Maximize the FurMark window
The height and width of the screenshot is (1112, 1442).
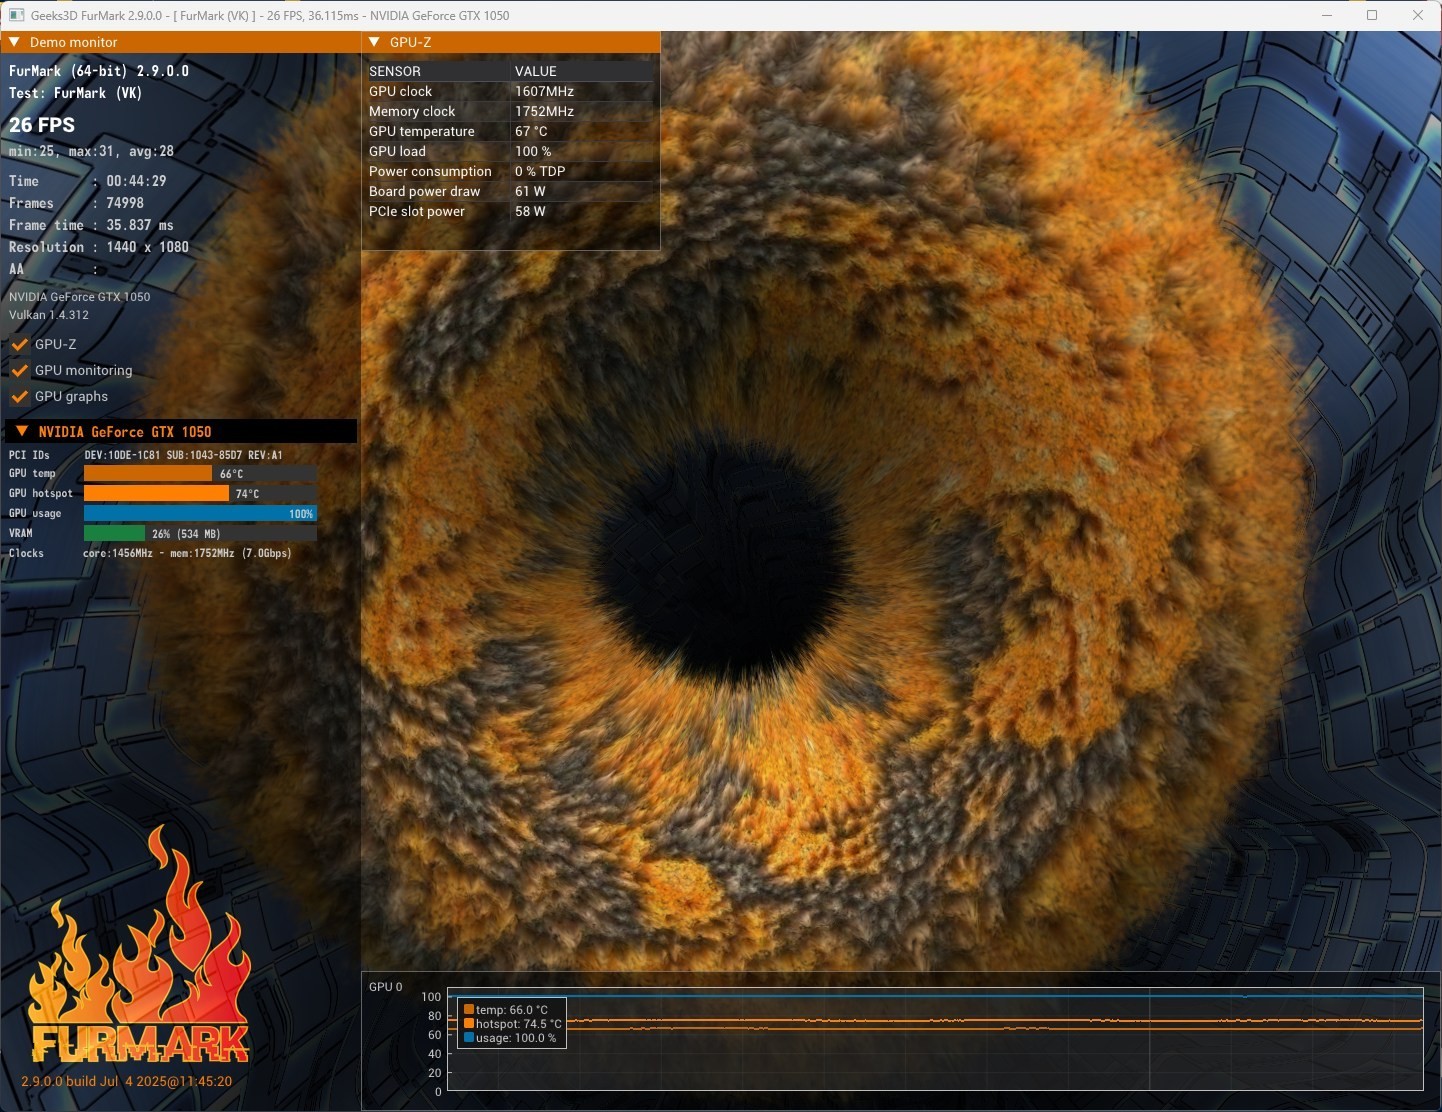point(1372,15)
